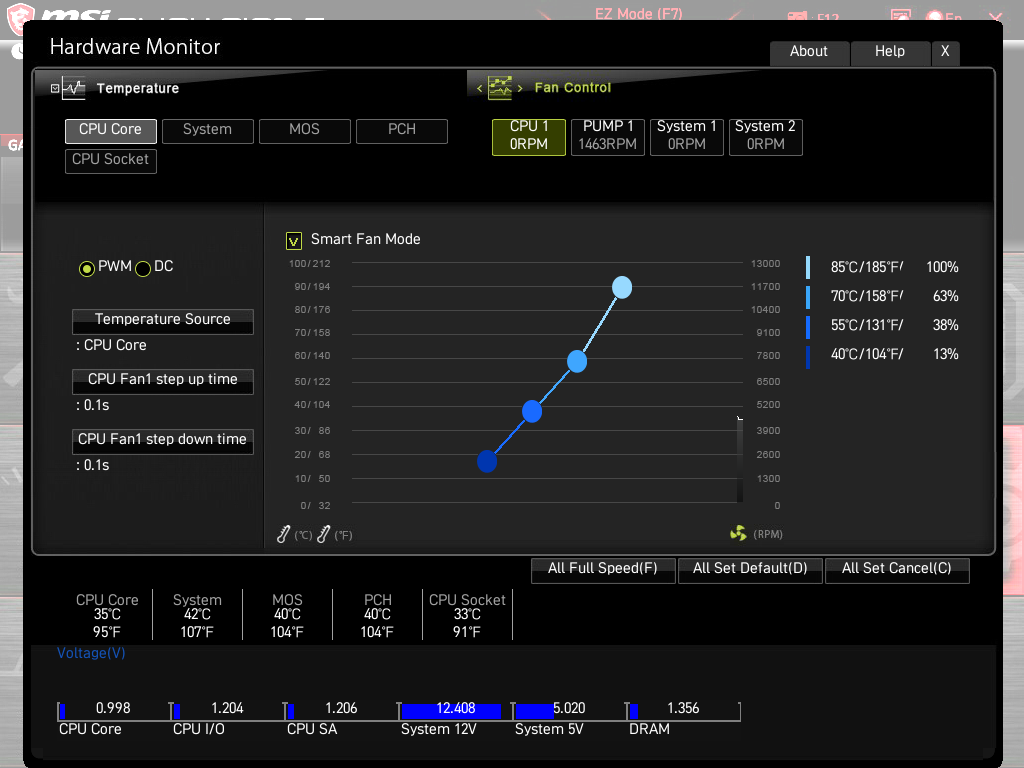
Task: Select the Celsius thermometer icon
Action: click(283, 534)
